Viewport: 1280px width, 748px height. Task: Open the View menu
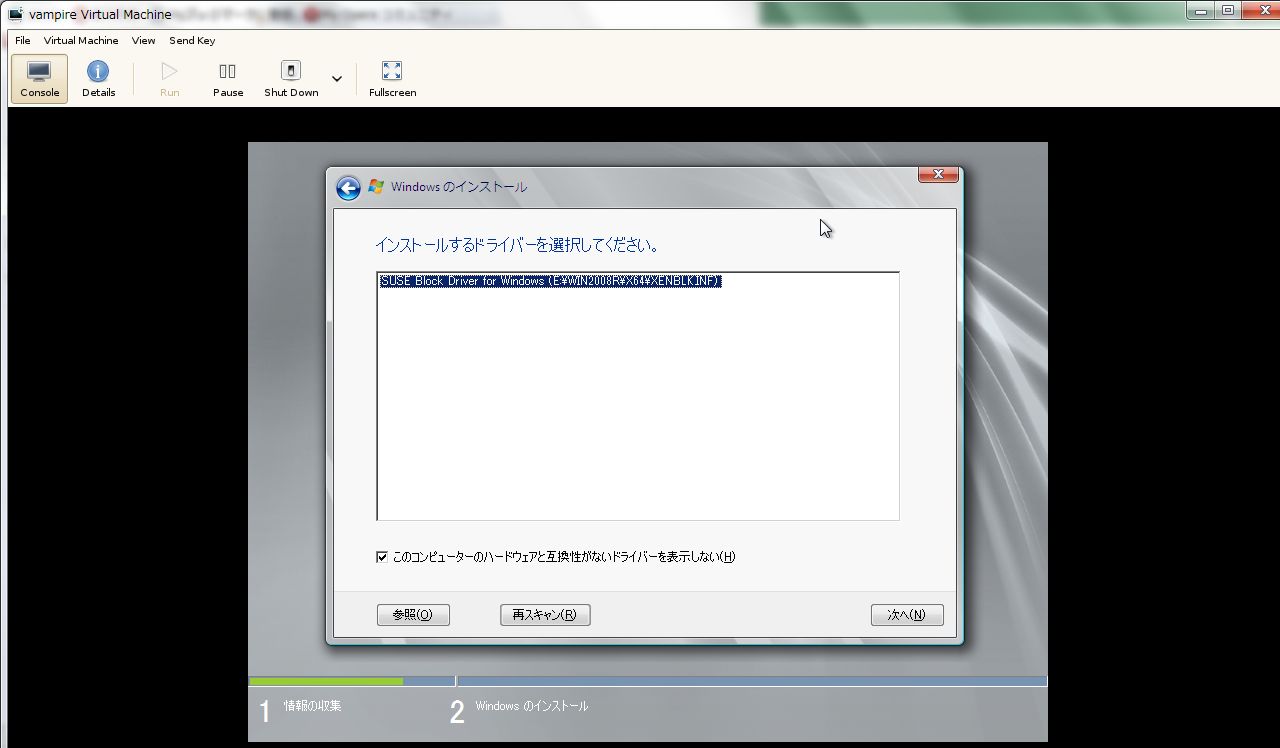144,40
